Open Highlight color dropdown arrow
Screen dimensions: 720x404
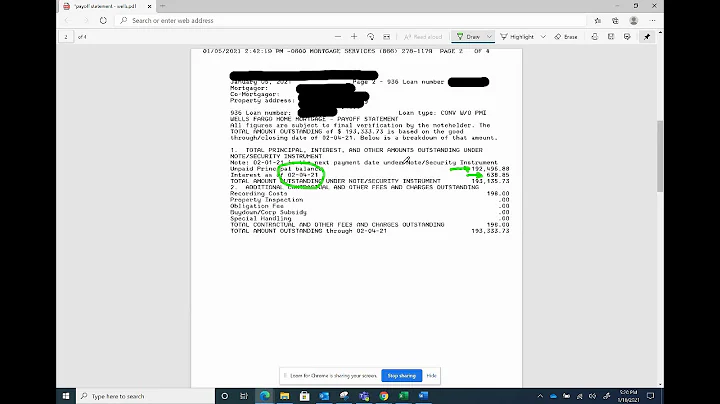[543, 37]
